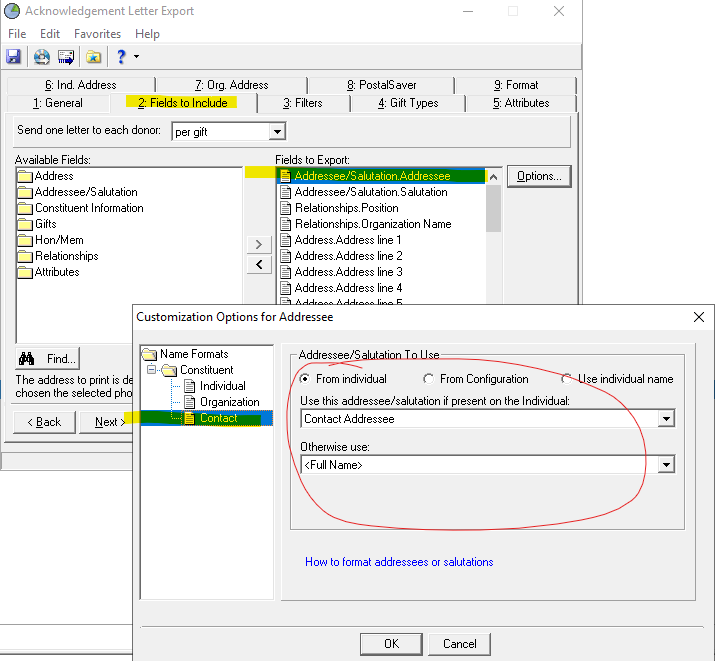Select Addressee/Salutation.Addressee in Fields to Export
The width and height of the screenshot is (715, 661).
coord(381,176)
